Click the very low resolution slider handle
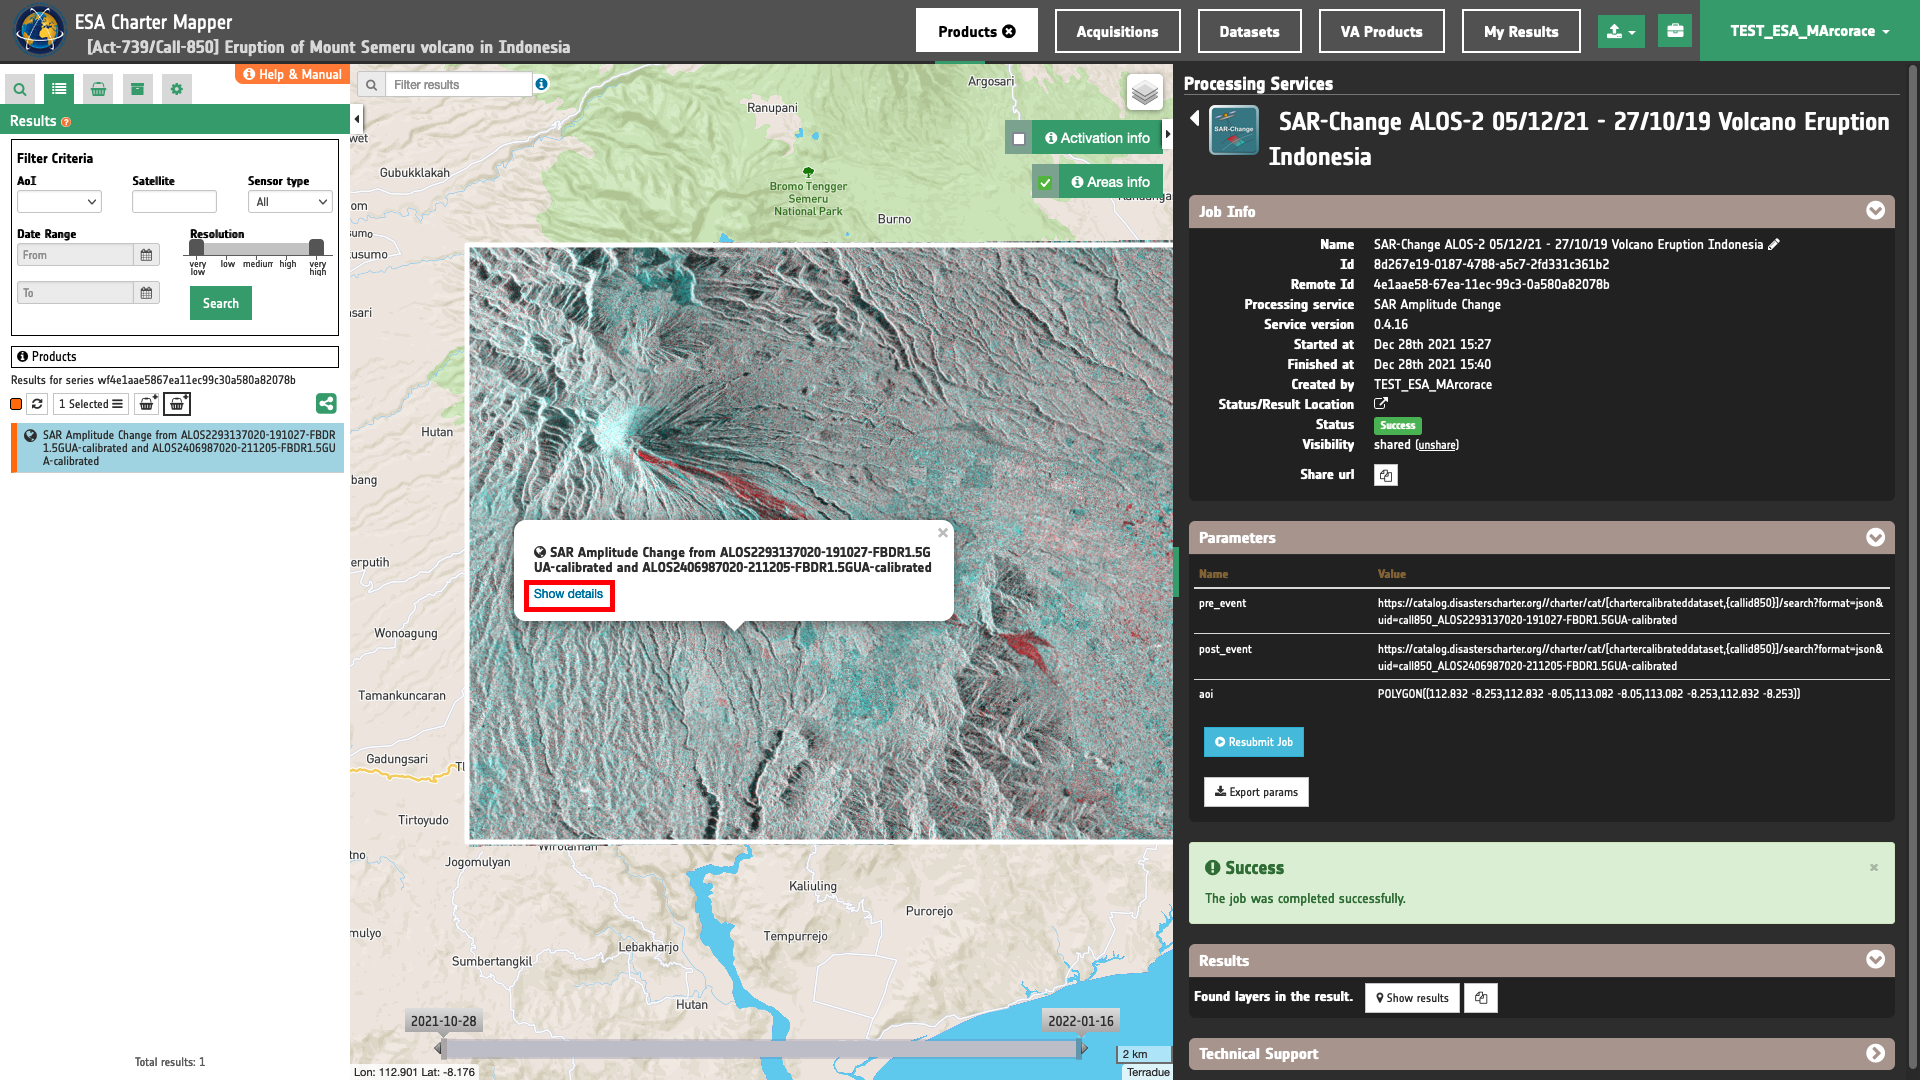The height and width of the screenshot is (1080, 1920). pyautogui.click(x=197, y=247)
